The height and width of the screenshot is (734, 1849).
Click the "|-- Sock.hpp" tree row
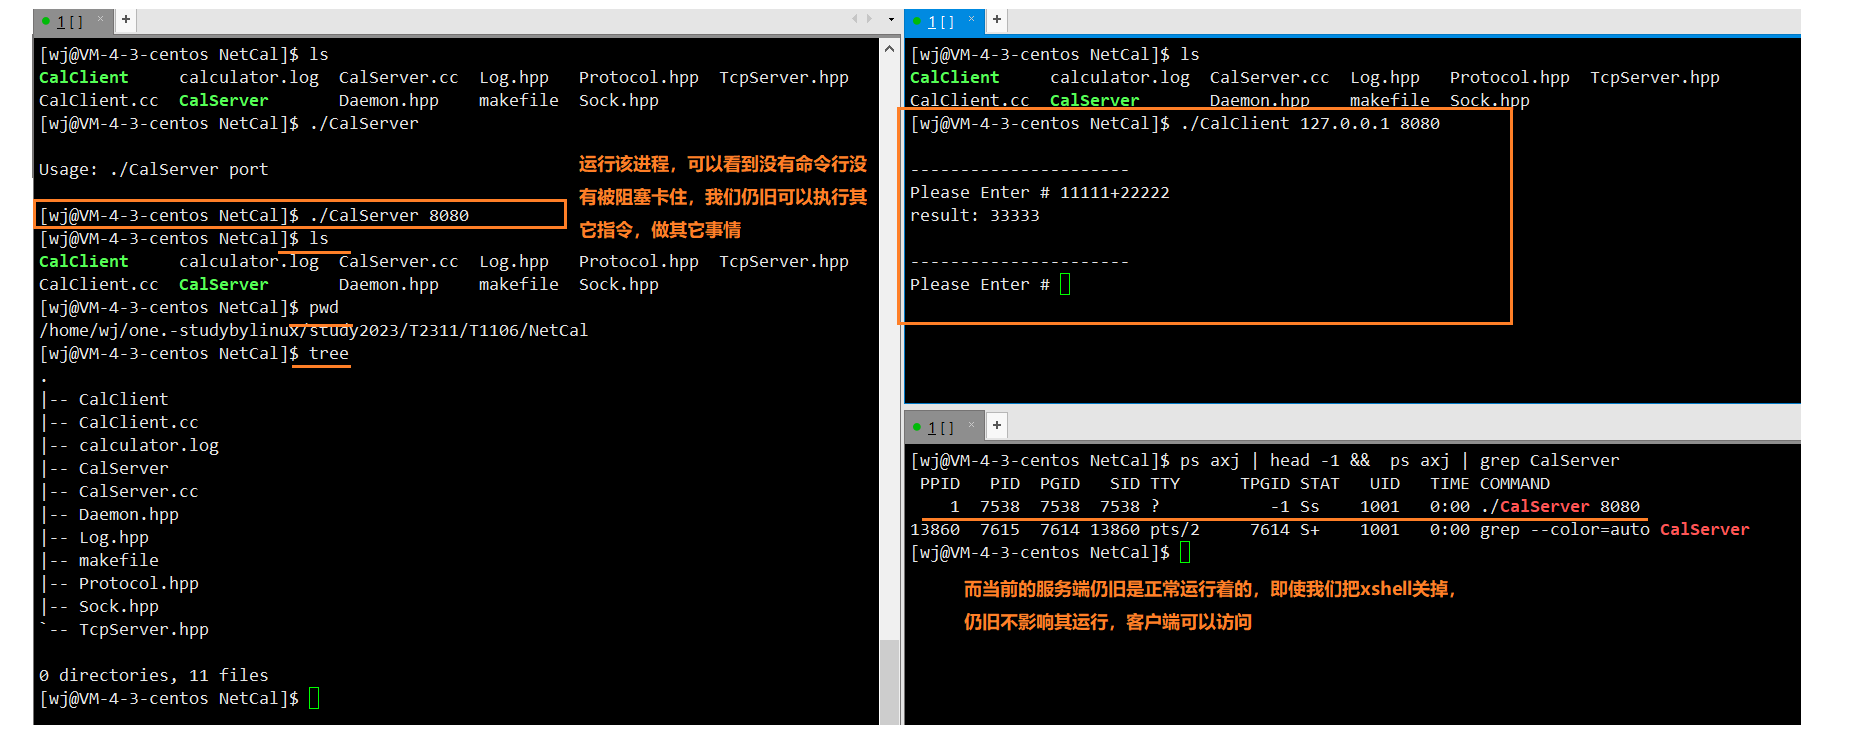click(99, 606)
